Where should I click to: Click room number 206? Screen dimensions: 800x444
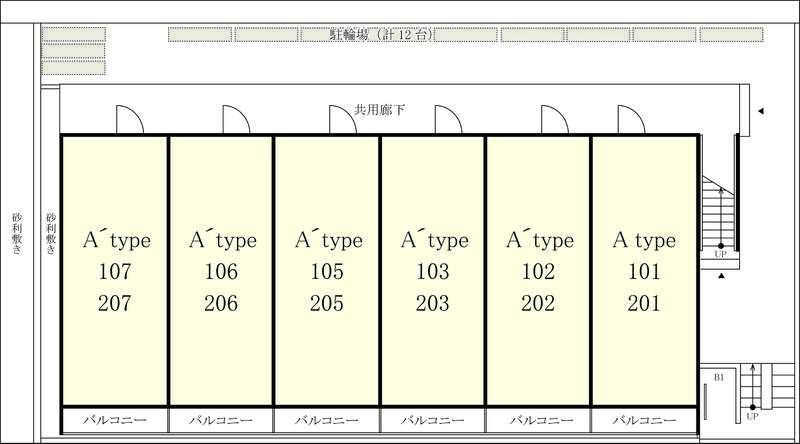click(x=221, y=303)
